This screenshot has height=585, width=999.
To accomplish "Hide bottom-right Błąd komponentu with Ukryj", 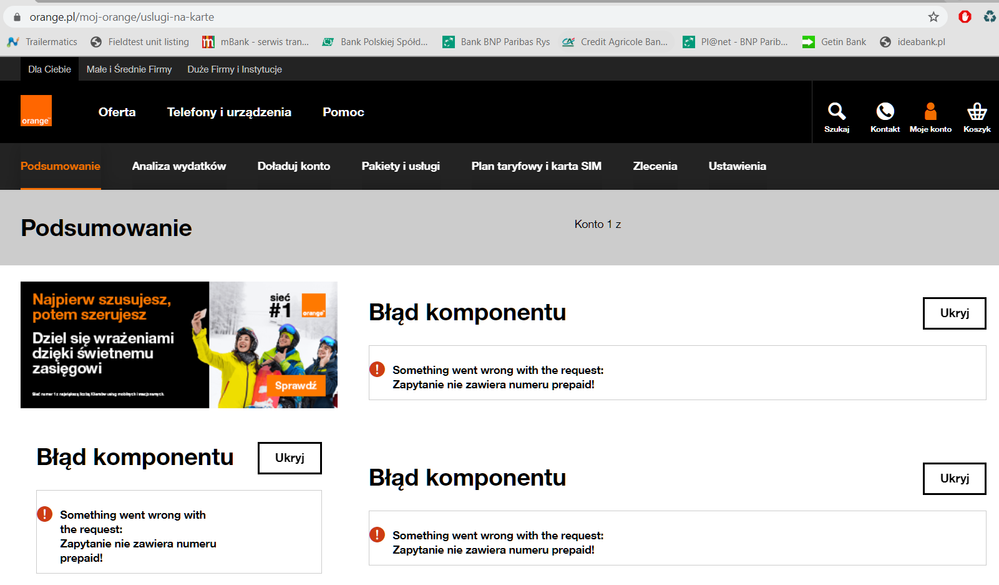I will click(x=954, y=479).
